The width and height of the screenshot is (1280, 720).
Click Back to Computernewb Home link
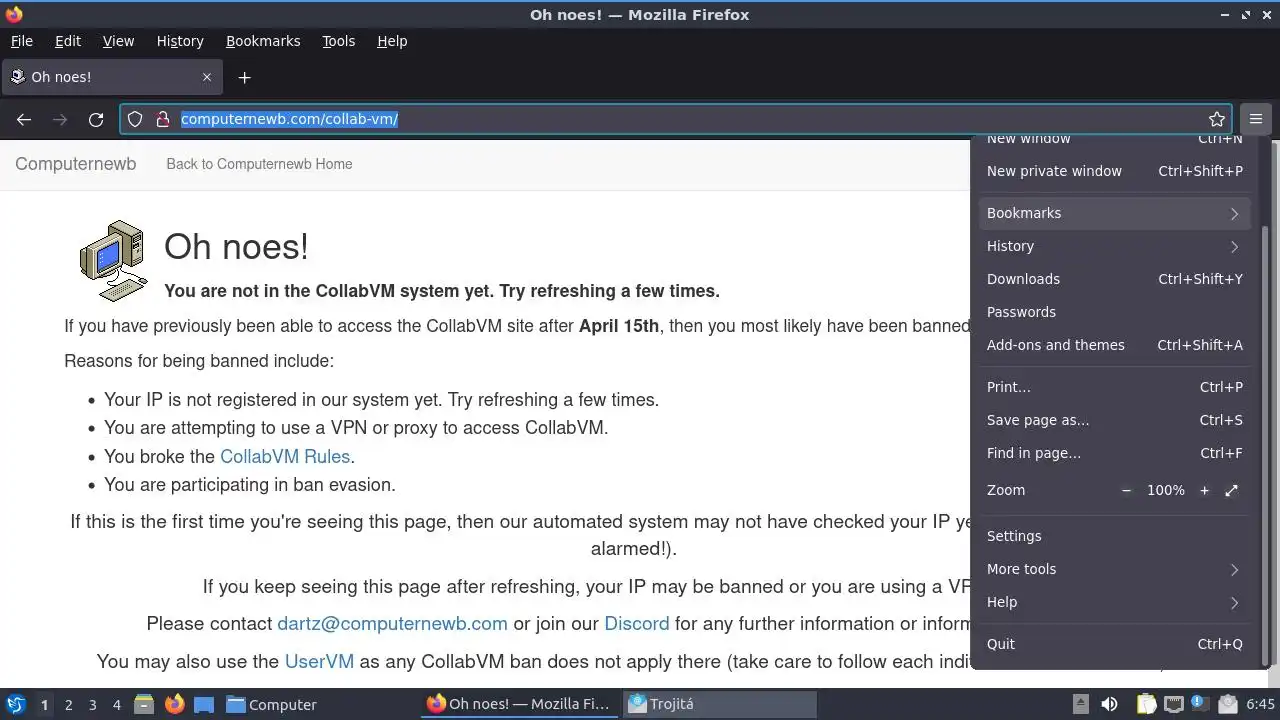point(259,164)
